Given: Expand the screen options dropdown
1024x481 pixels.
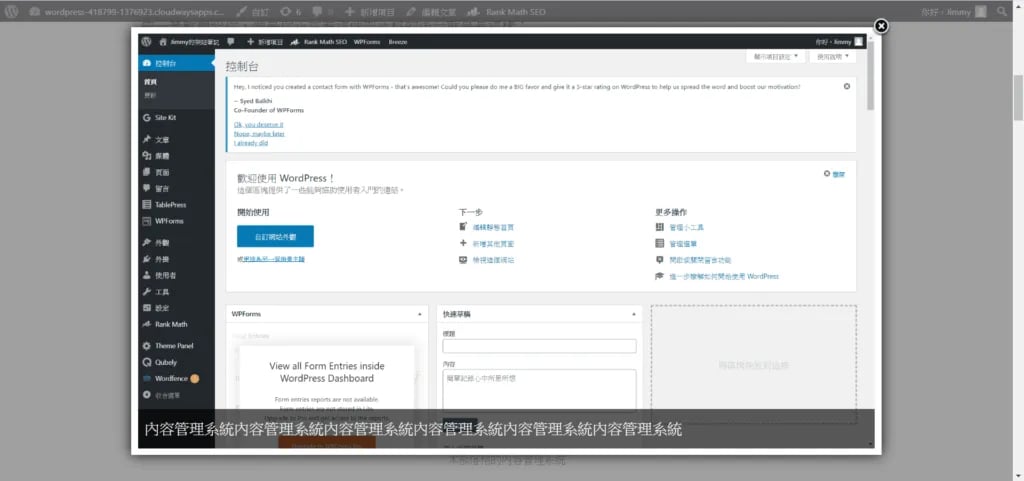Looking at the screenshot, I should [775, 57].
